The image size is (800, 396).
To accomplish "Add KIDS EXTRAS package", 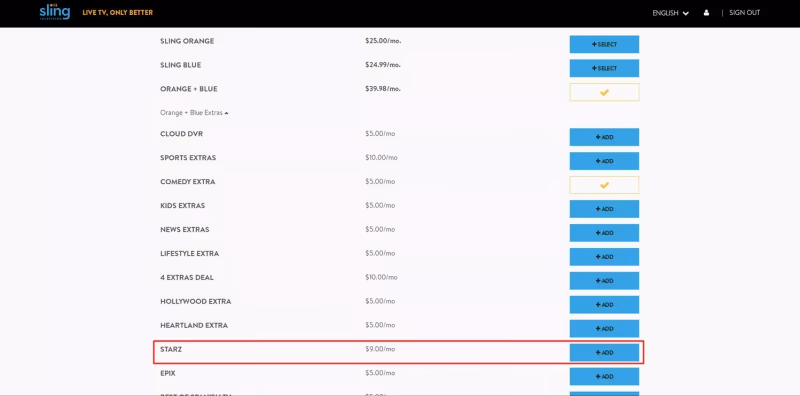I will 604,209.
